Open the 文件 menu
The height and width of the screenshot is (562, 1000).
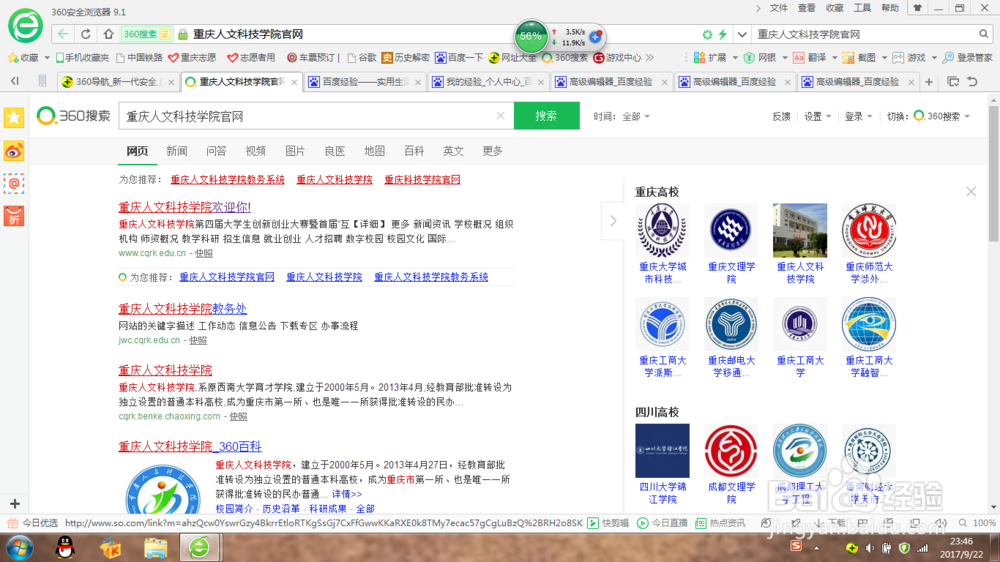tap(779, 8)
